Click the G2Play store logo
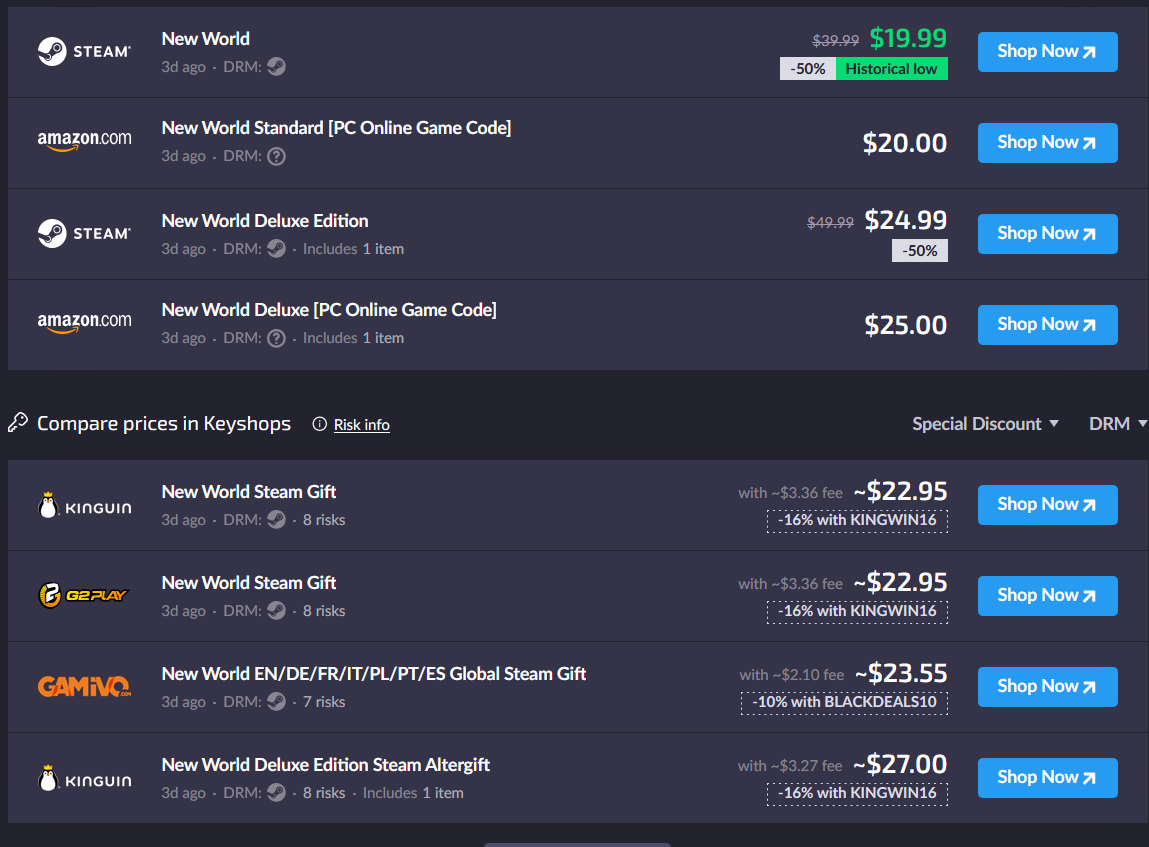 click(x=84, y=596)
